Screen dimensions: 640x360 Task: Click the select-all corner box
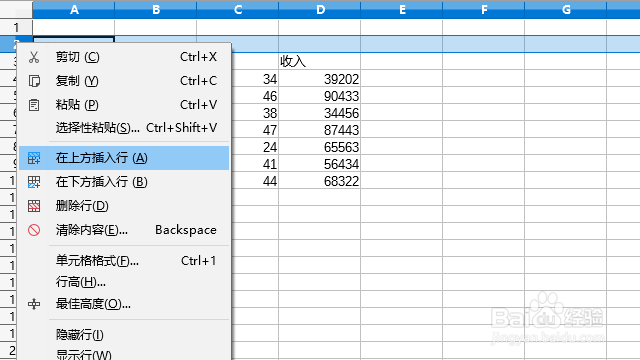pos(16,9)
